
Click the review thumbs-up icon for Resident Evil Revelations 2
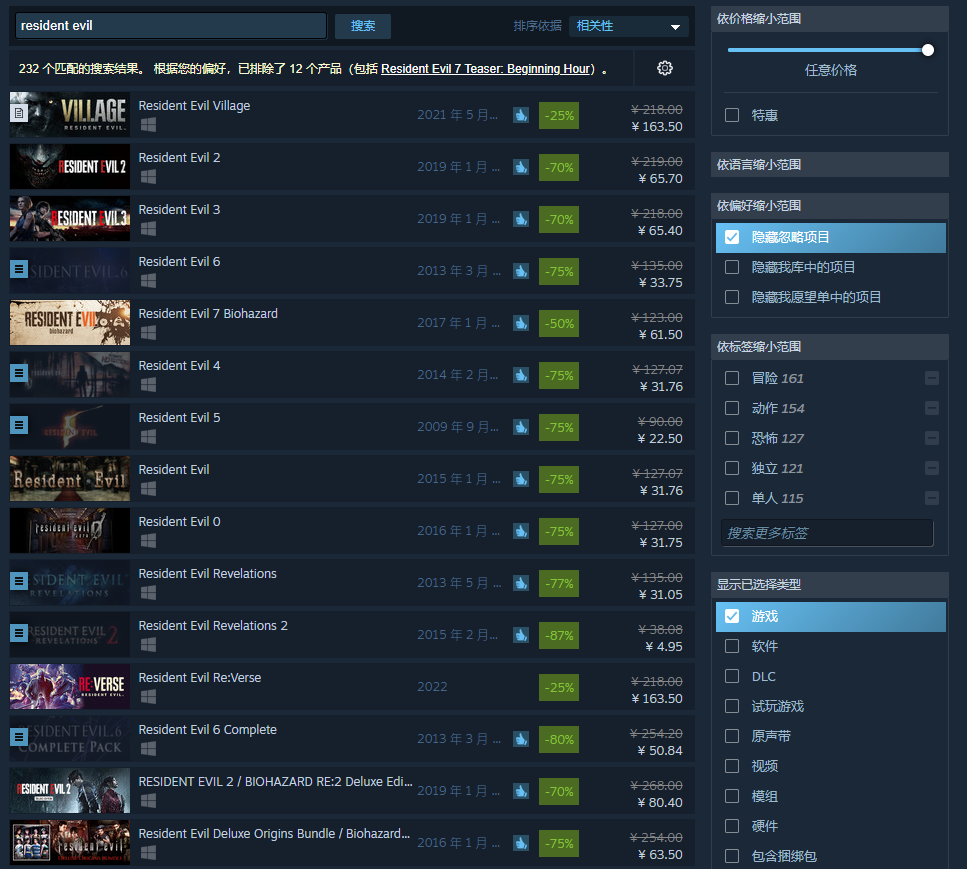[x=521, y=635]
